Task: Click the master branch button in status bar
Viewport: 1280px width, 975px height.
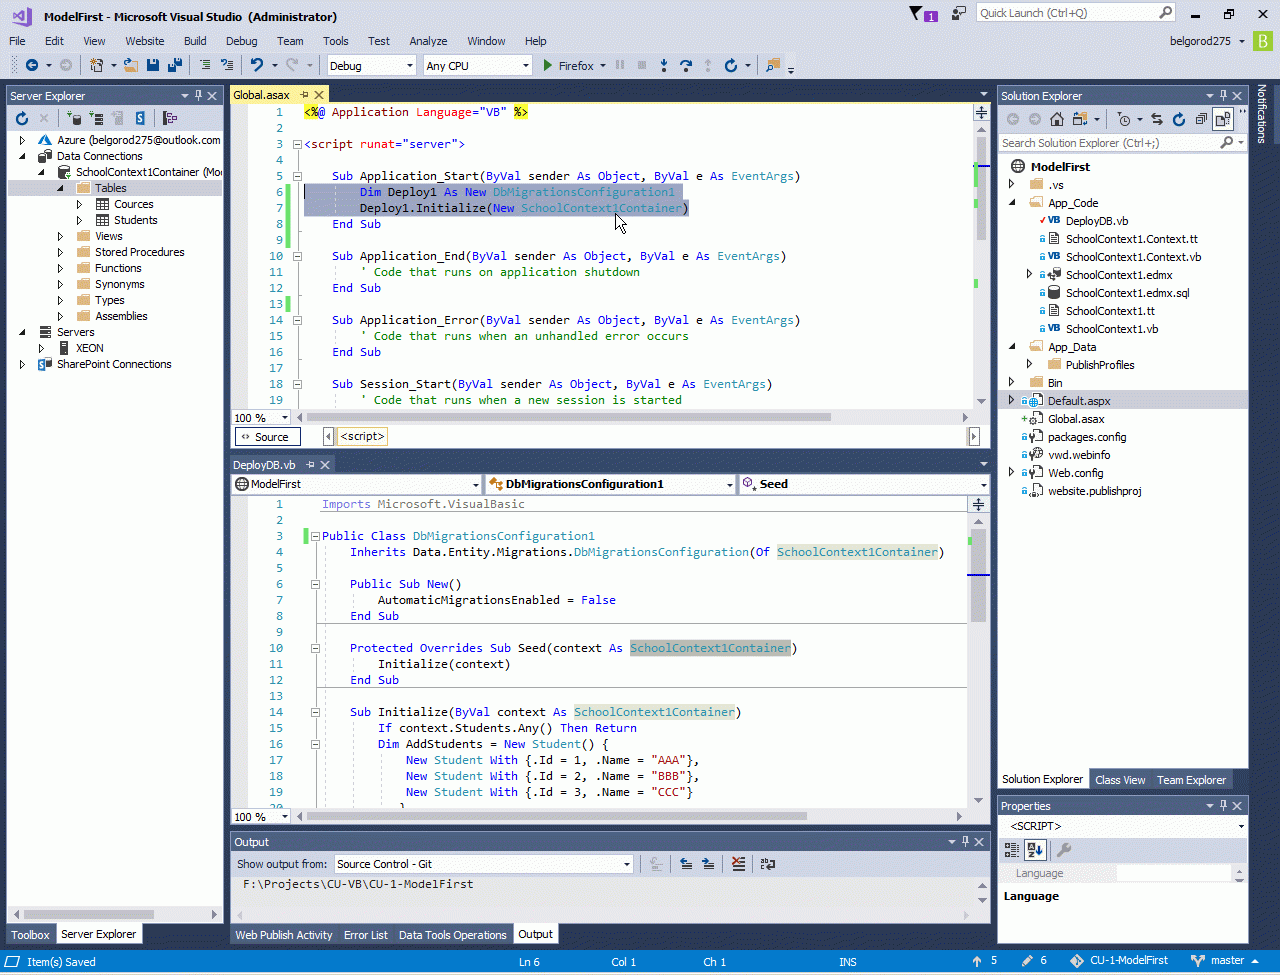Action: click(1227, 961)
